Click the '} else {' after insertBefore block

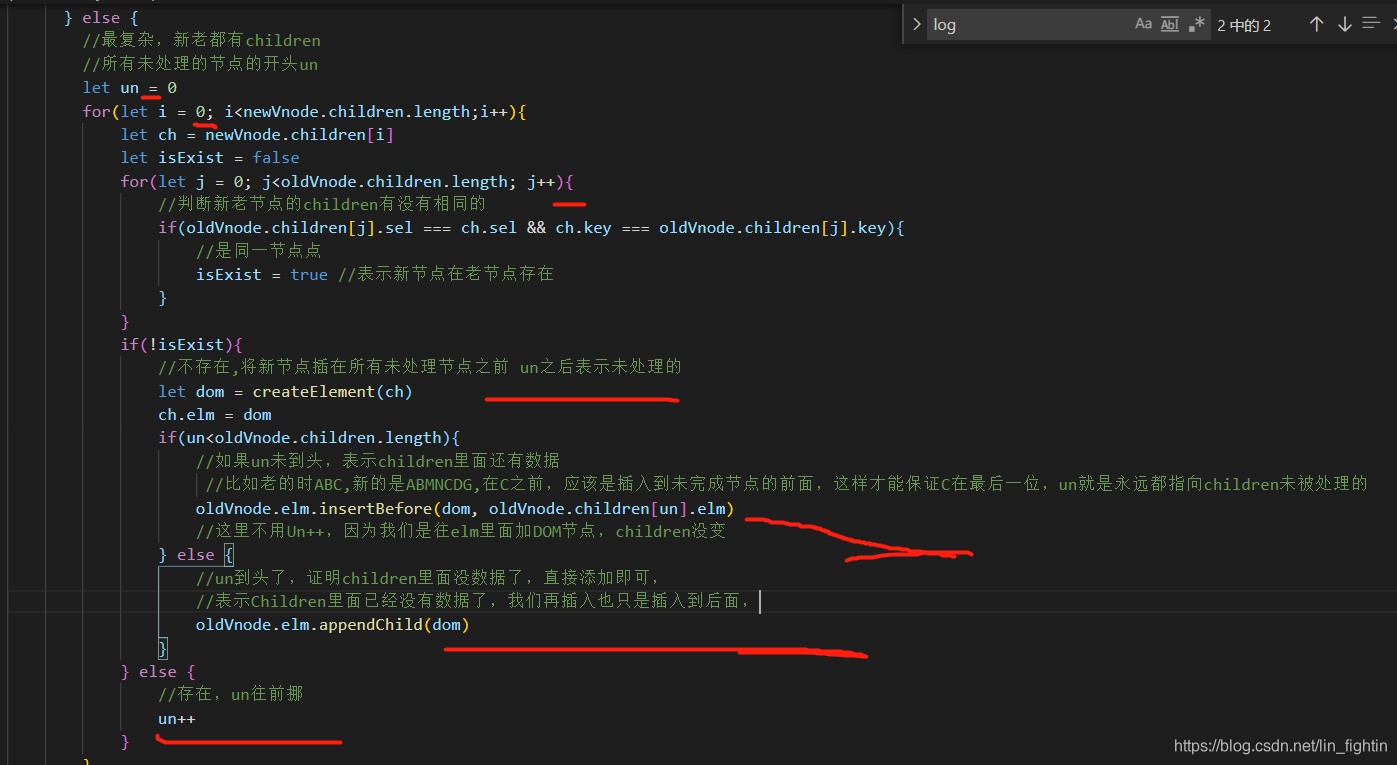196,555
